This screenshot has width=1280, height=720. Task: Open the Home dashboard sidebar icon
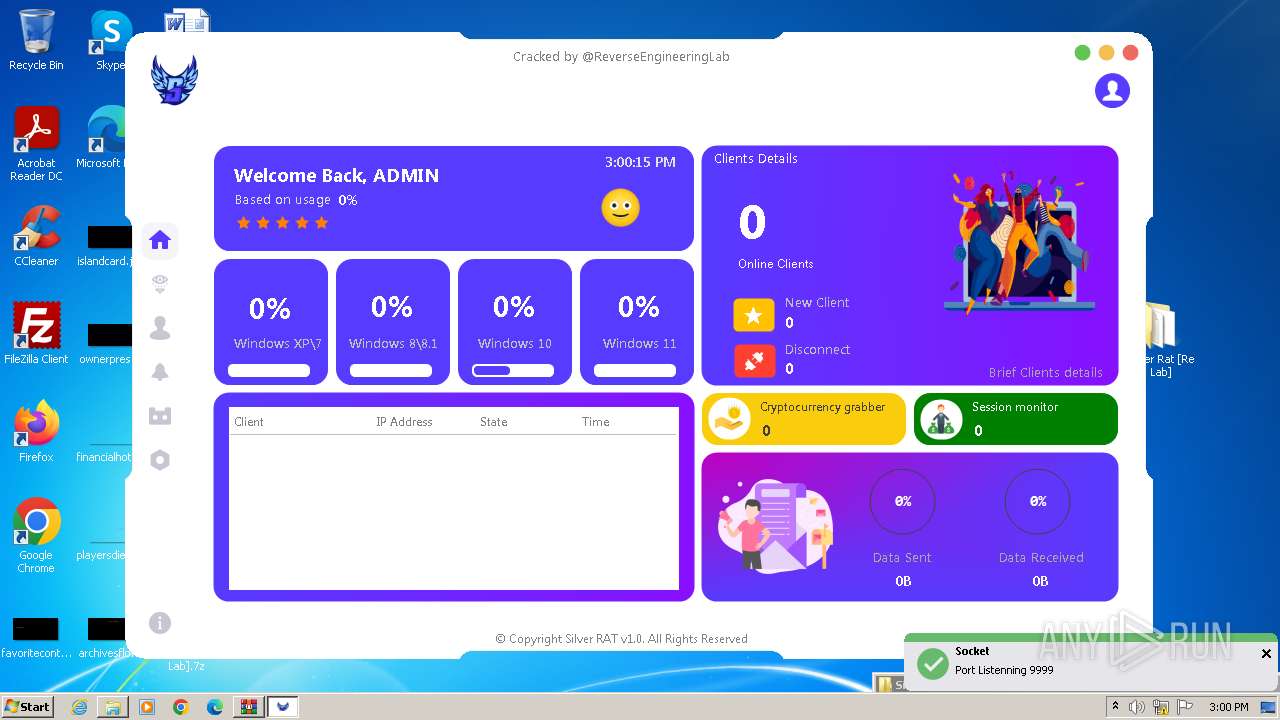pyautogui.click(x=160, y=240)
